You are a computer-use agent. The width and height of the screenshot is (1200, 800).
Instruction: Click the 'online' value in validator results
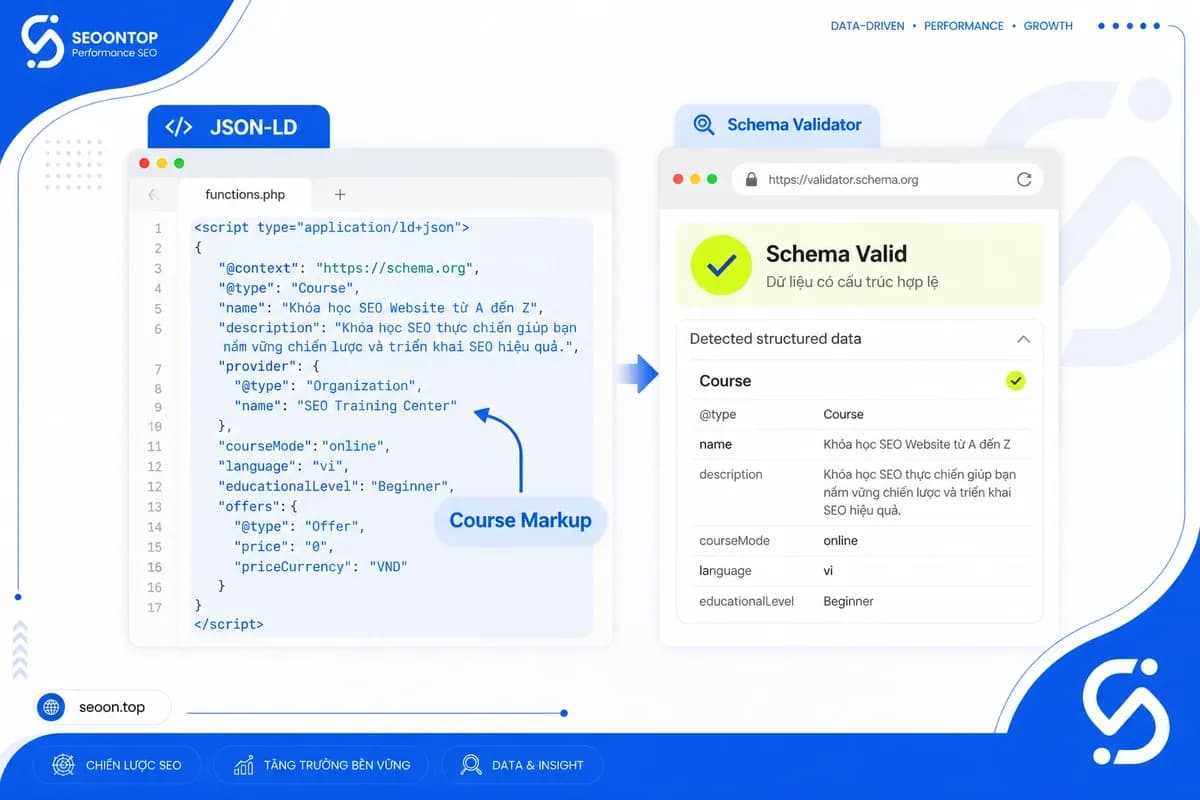840,541
